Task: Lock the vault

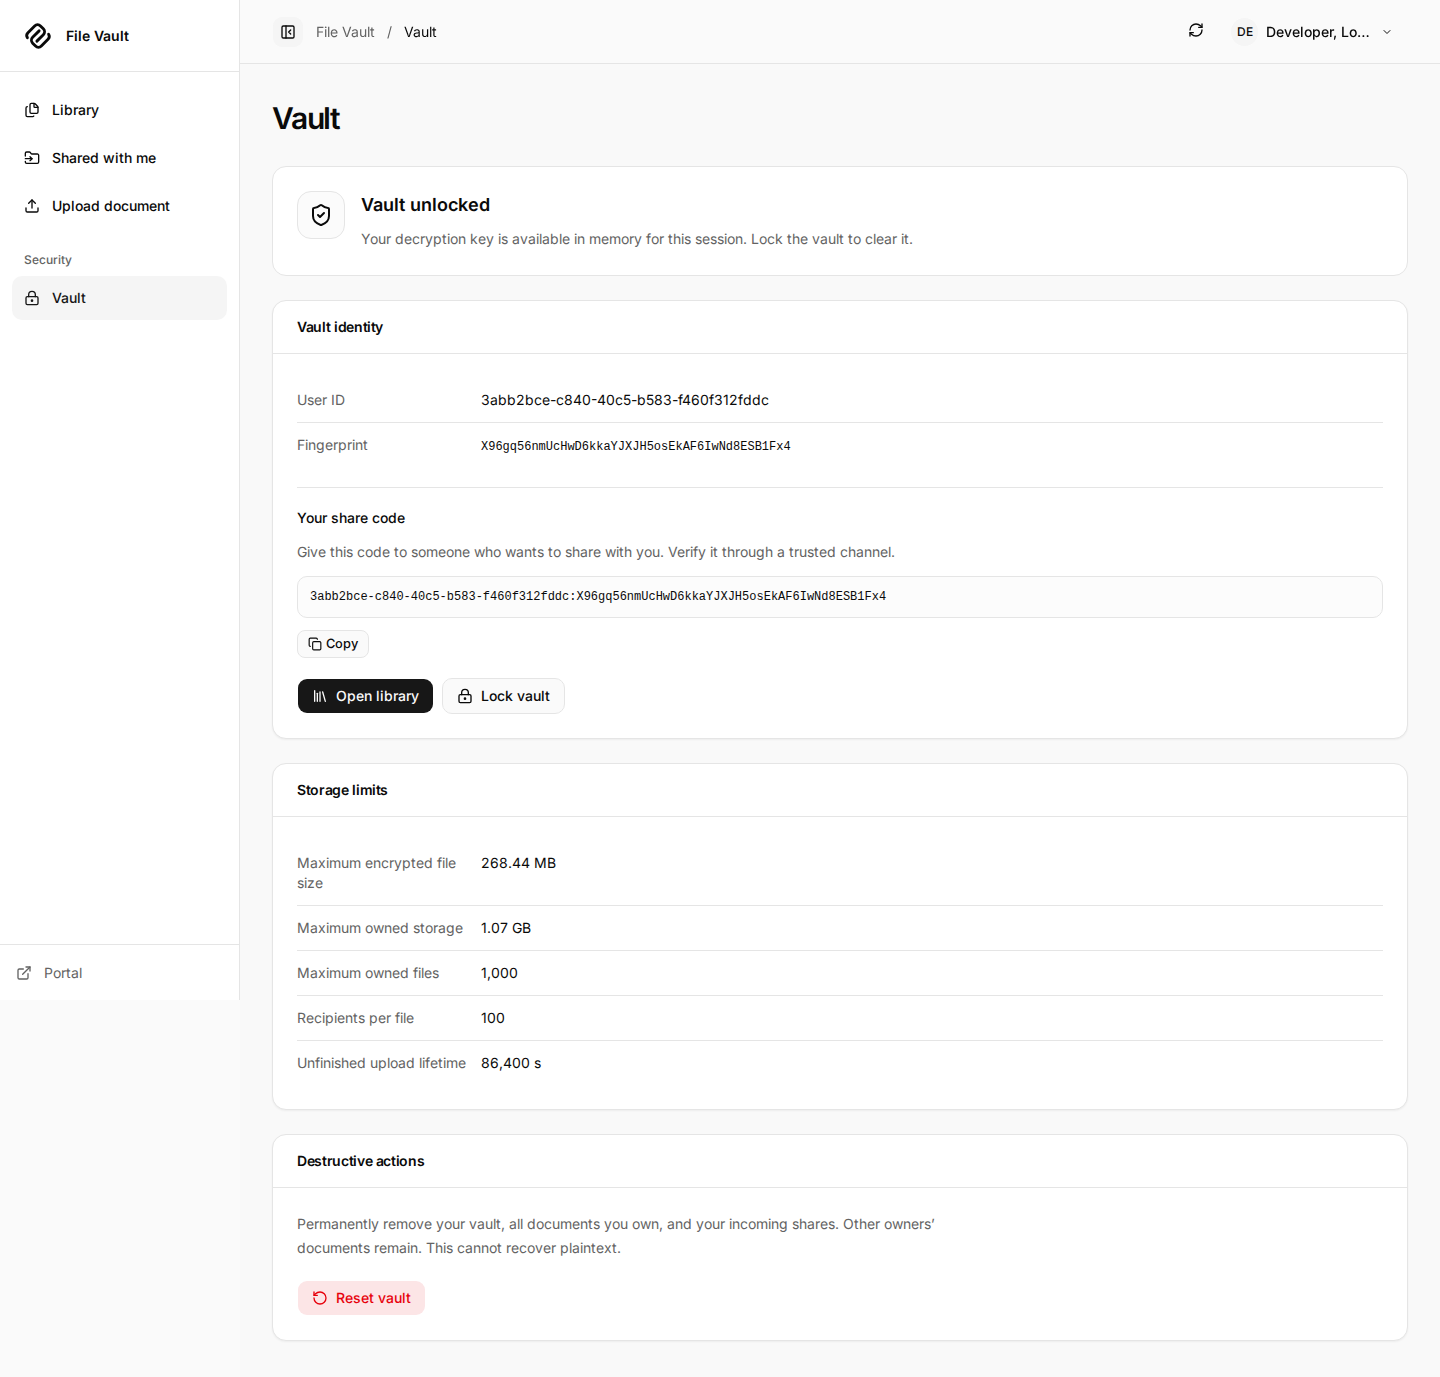Action: point(503,696)
